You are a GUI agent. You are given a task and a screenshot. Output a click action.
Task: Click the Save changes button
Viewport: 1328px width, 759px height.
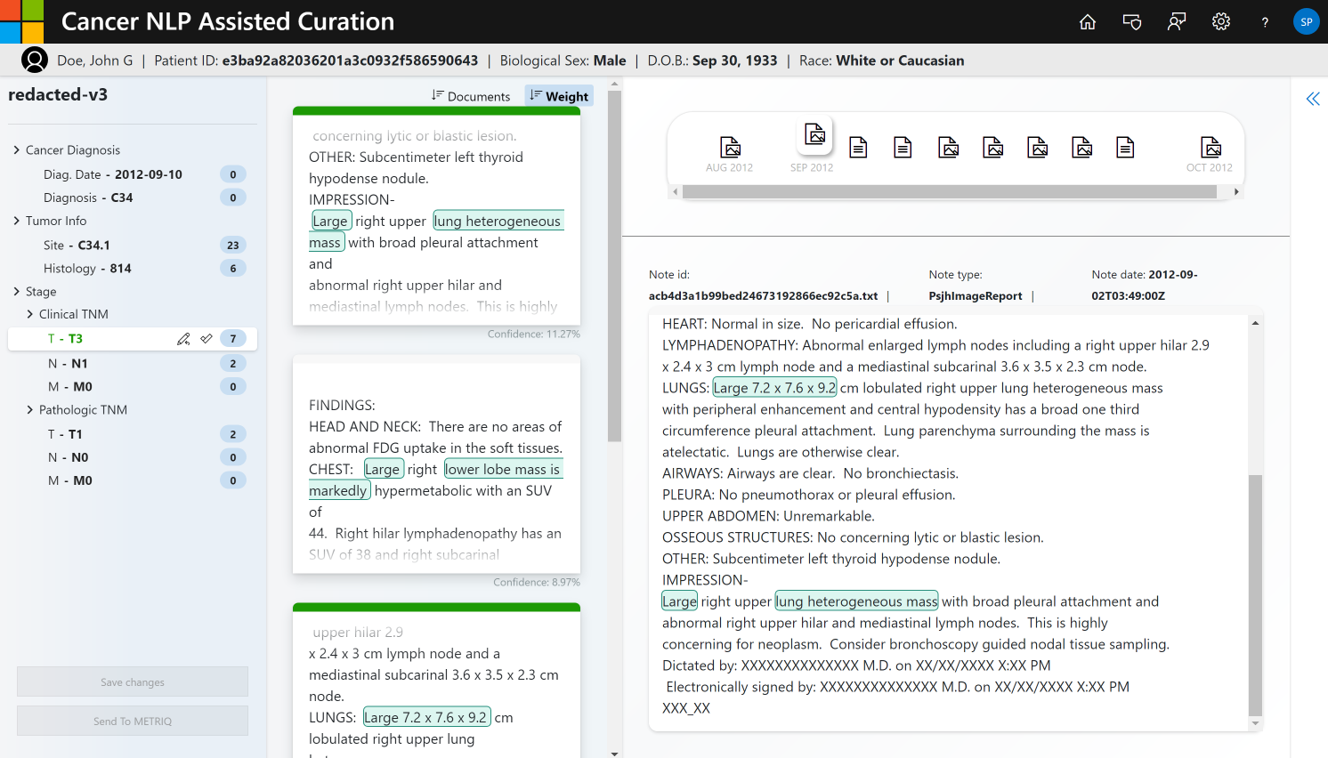point(132,682)
